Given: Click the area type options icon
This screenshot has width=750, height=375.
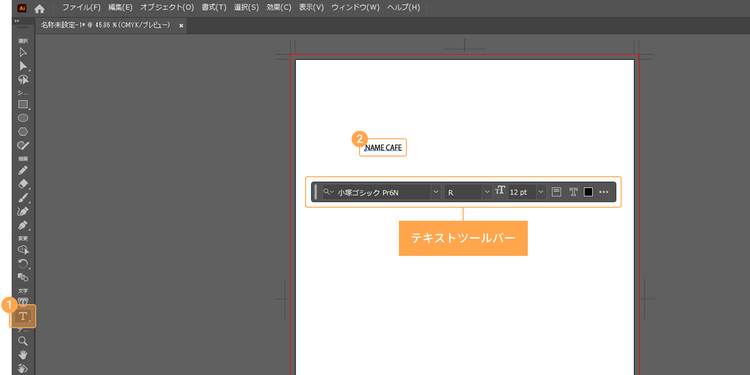Looking at the screenshot, I should (556, 192).
